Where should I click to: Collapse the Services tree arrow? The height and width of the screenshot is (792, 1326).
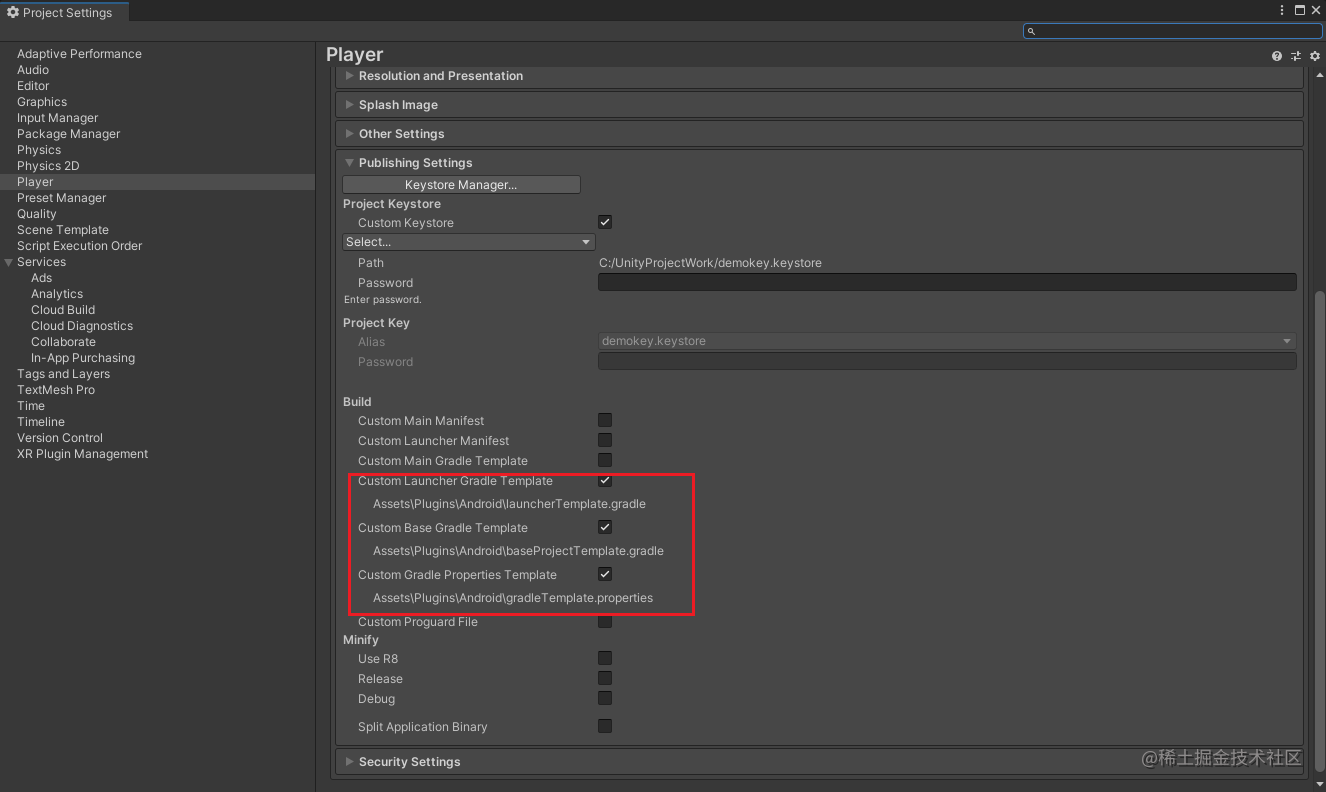pyautogui.click(x=9, y=262)
